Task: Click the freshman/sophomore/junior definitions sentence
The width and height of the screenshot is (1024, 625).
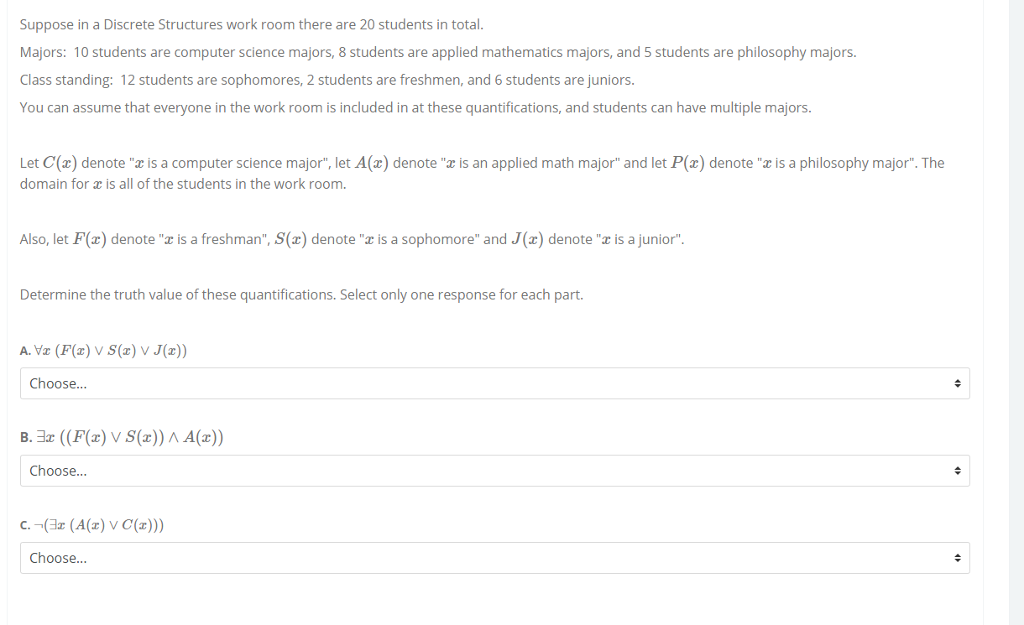Action: tap(350, 238)
